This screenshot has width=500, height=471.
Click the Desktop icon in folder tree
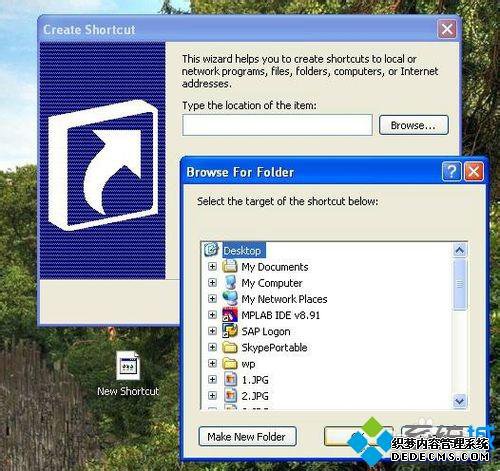[x=211, y=250]
